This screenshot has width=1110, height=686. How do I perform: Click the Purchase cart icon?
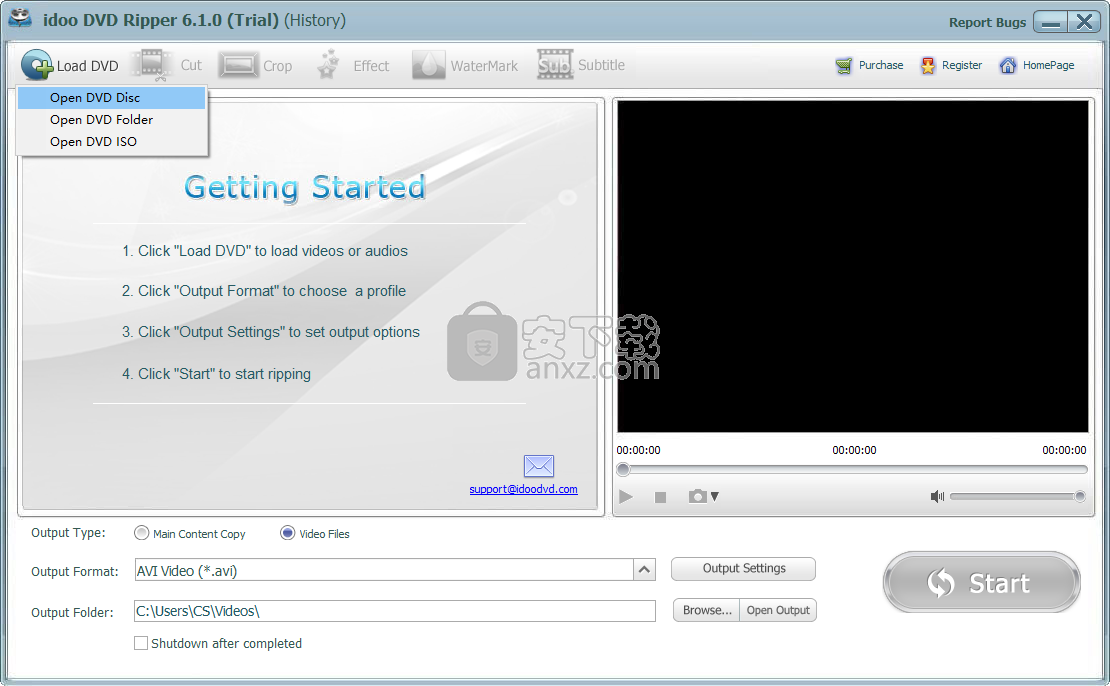point(844,66)
